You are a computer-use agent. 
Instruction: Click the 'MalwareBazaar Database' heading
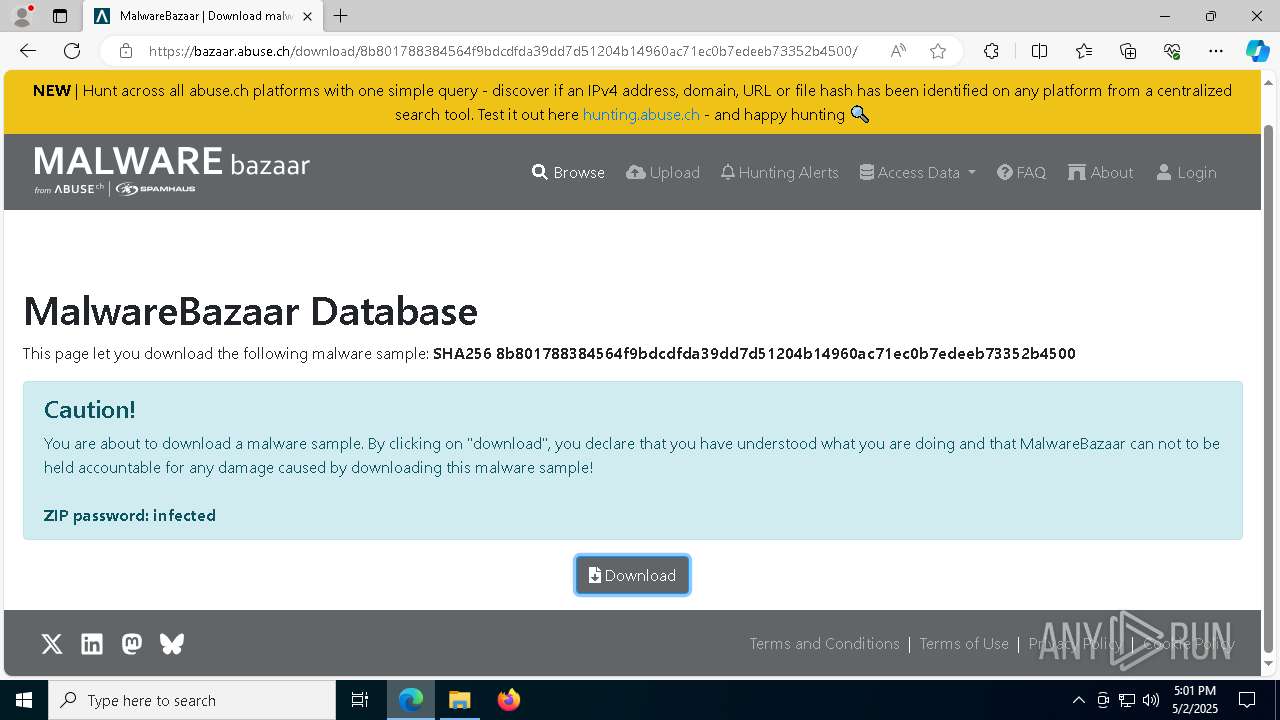pyautogui.click(x=250, y=311)
